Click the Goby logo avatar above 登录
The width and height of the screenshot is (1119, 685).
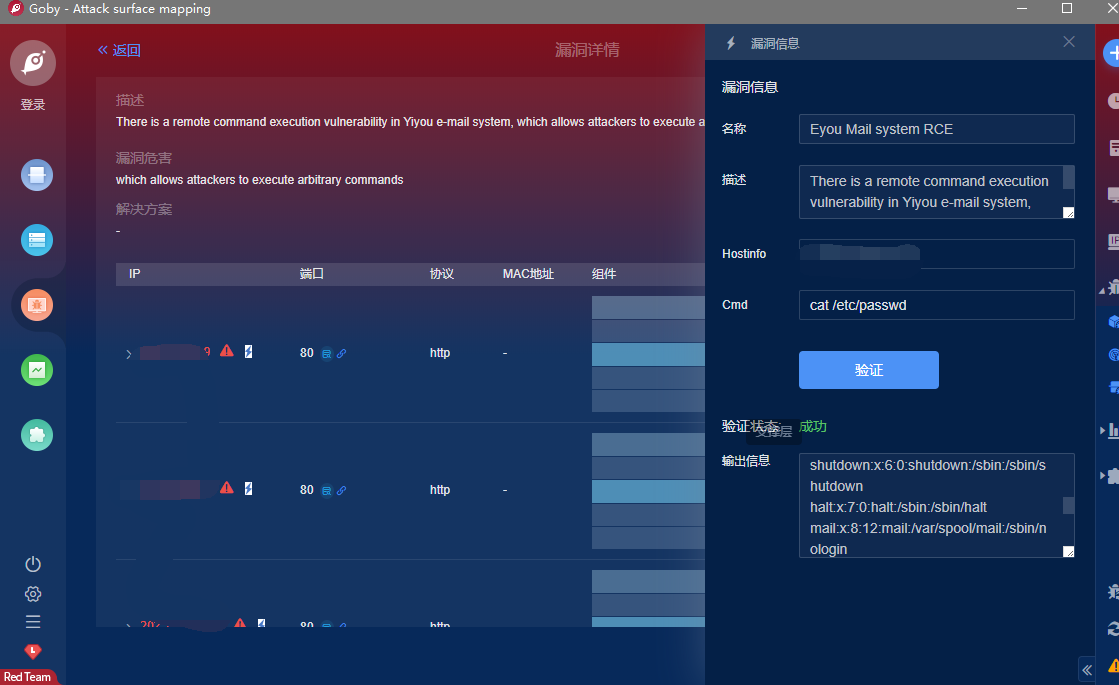tap(33, 63)
